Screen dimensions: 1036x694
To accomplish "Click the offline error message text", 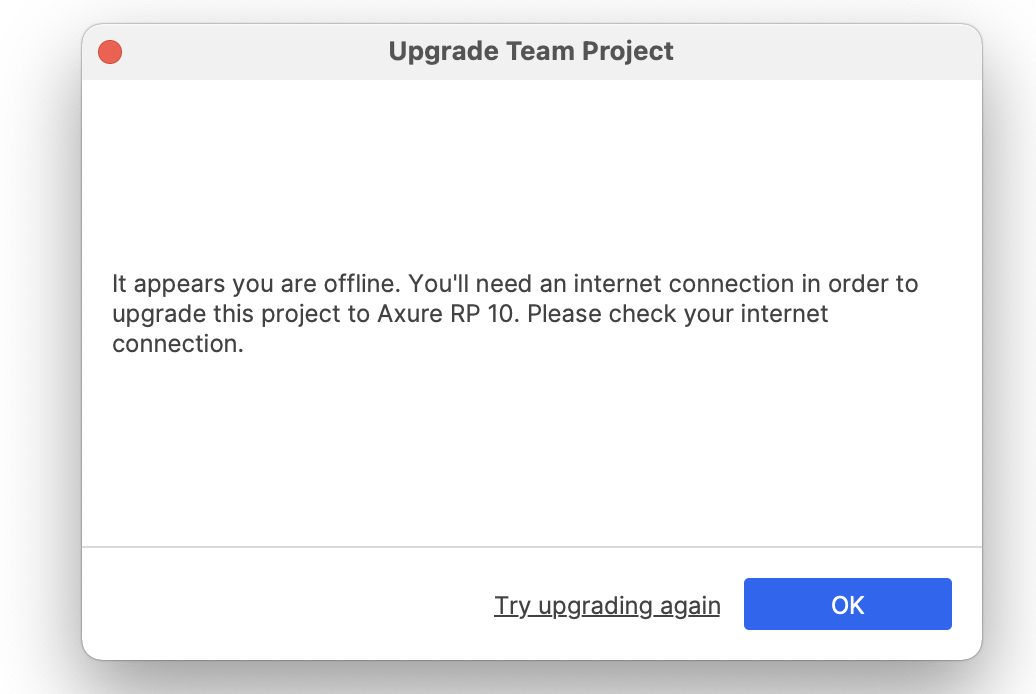I will (515, 313).
